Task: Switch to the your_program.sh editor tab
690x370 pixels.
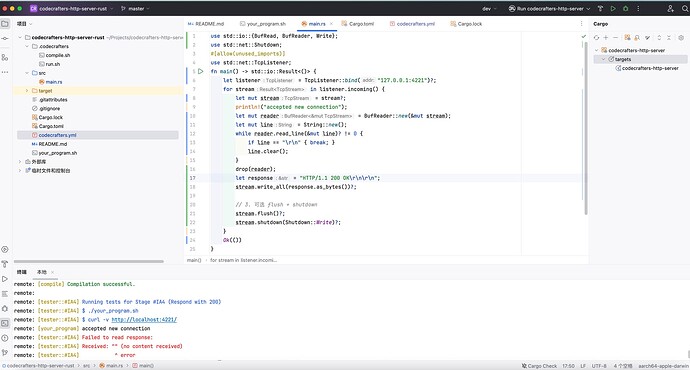Action: (x=263, y=24)
